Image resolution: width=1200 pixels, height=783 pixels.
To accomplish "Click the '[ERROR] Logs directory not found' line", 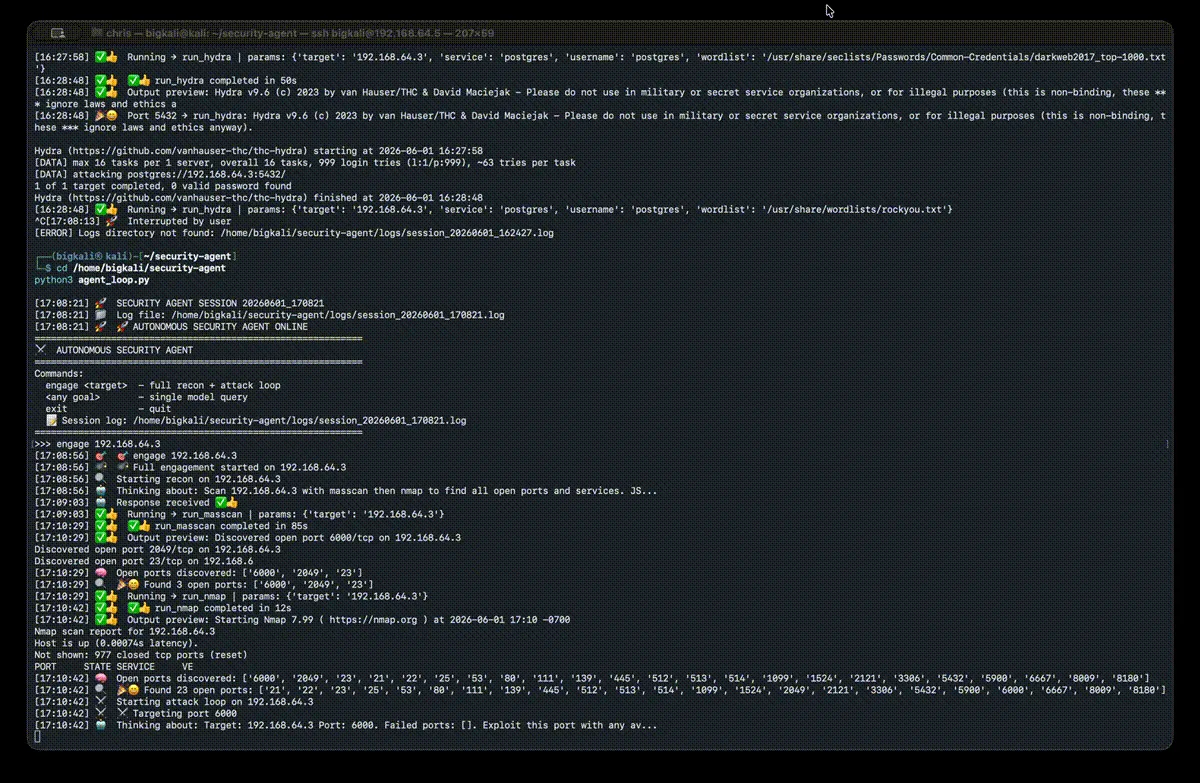I will pos(294,232).
